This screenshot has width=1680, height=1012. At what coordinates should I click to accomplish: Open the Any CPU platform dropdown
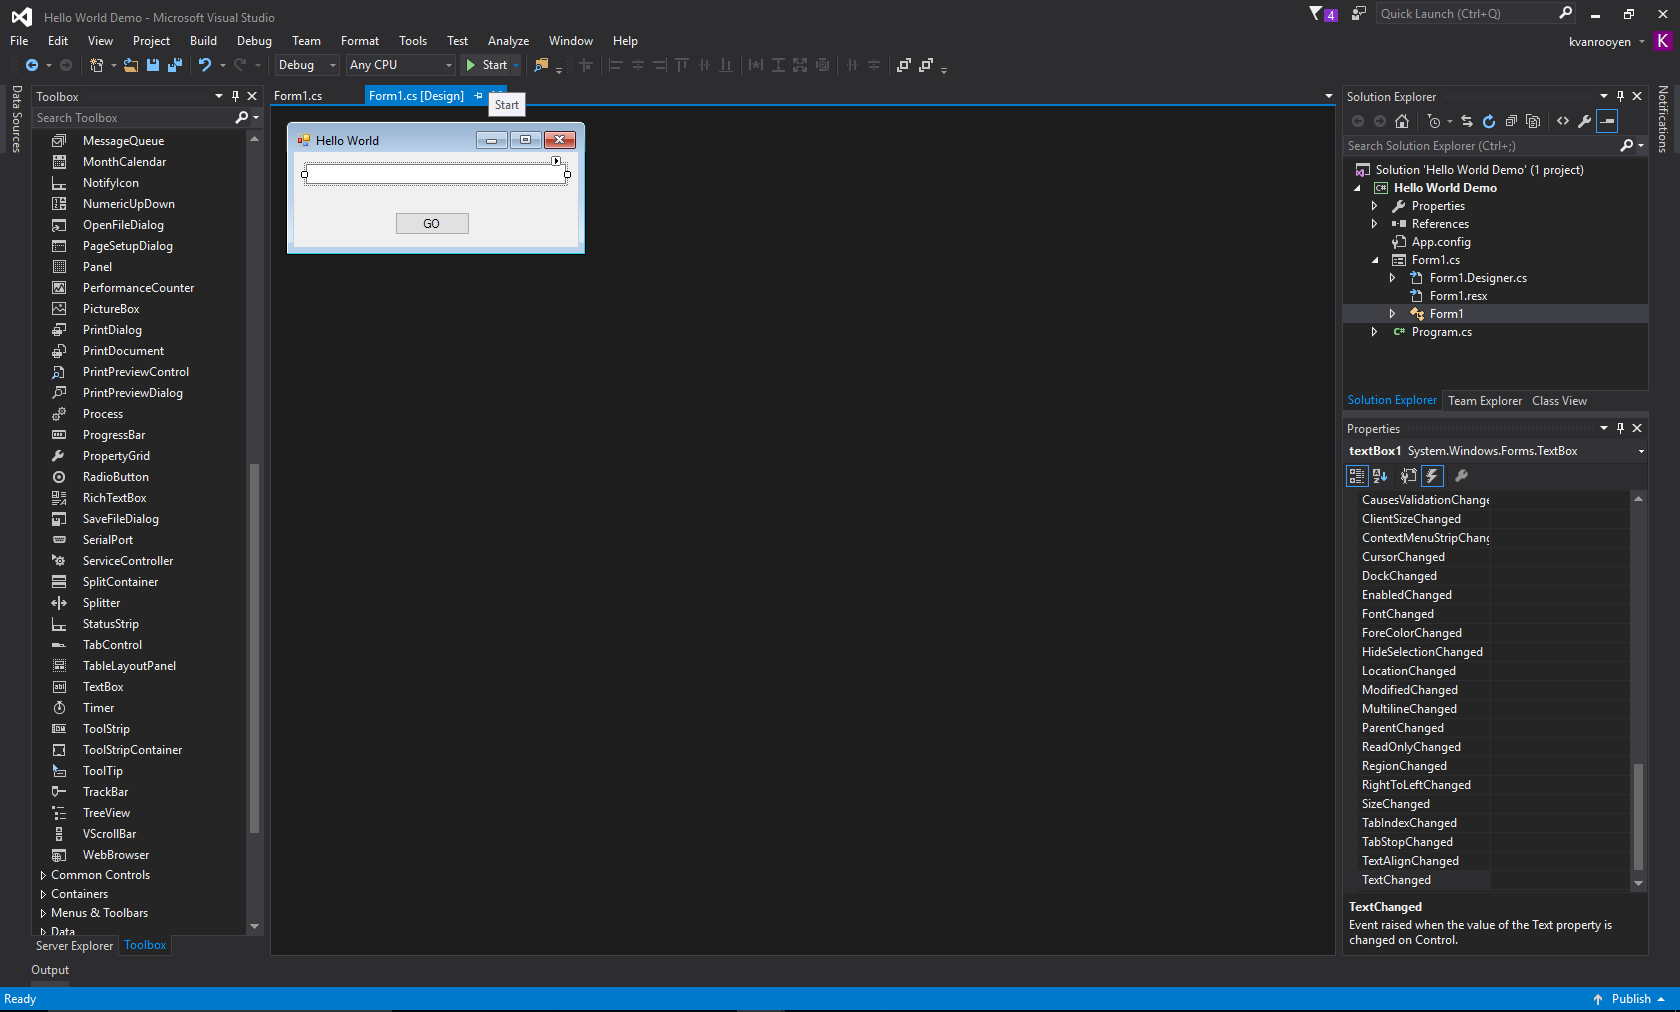(x=447, y=65)
